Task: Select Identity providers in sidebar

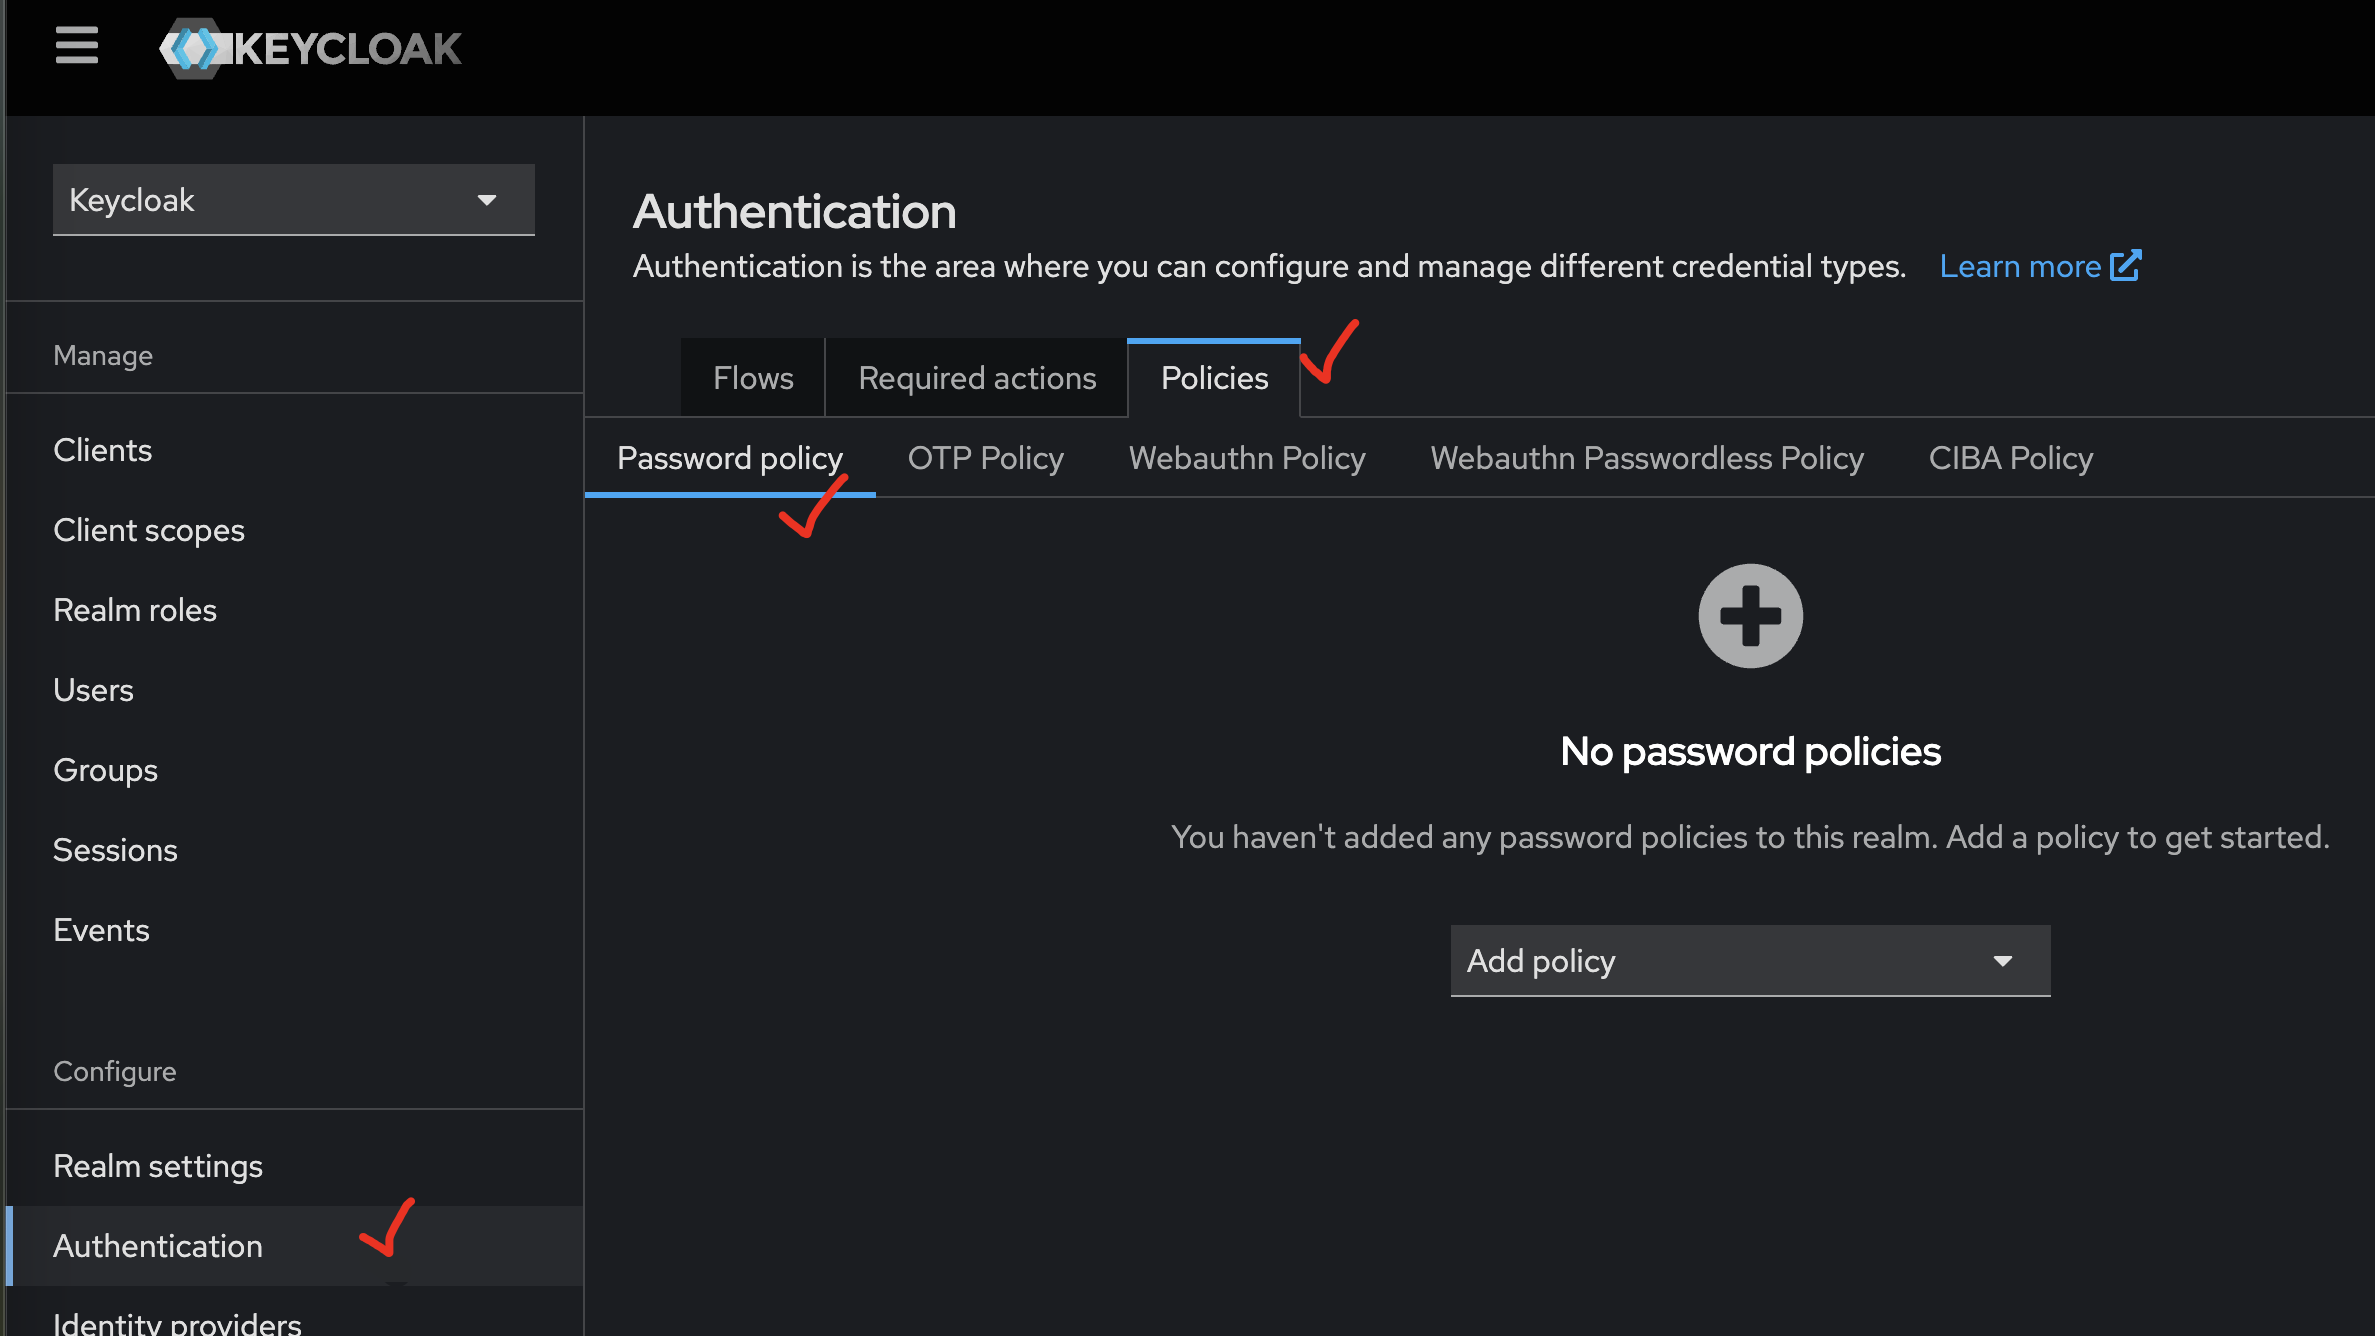Action: [177, 1322]
